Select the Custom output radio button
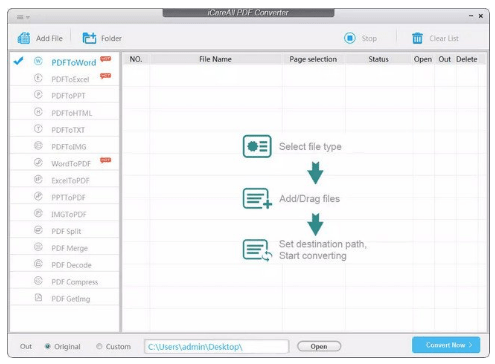The height and width of the screenshot is (364, 495). pos(99,346)
